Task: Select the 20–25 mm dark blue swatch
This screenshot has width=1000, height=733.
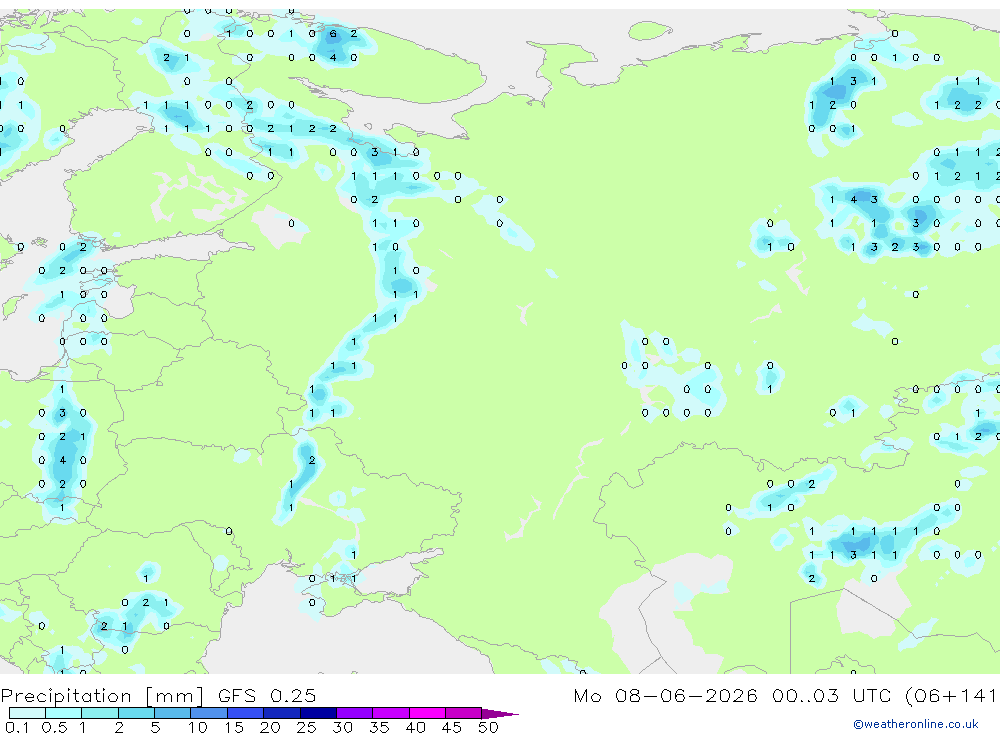Action: (x=282, y=713)
